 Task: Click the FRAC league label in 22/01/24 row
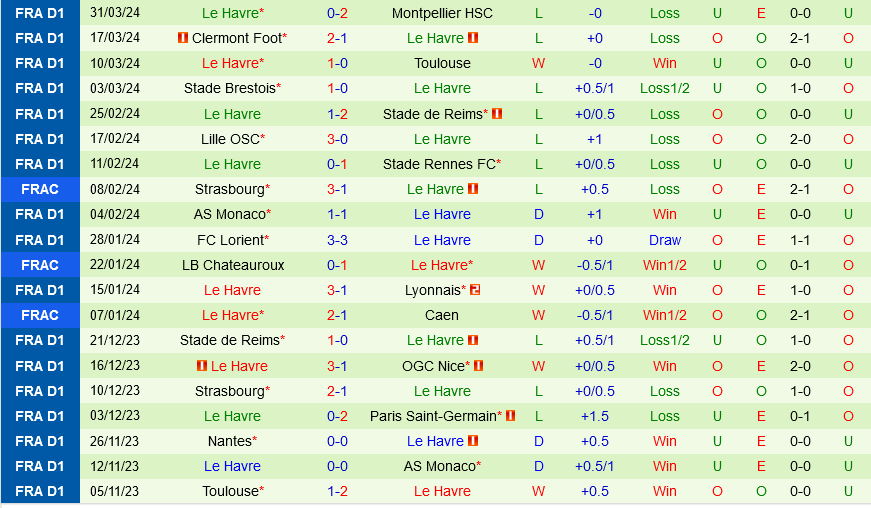coord(39,265)
